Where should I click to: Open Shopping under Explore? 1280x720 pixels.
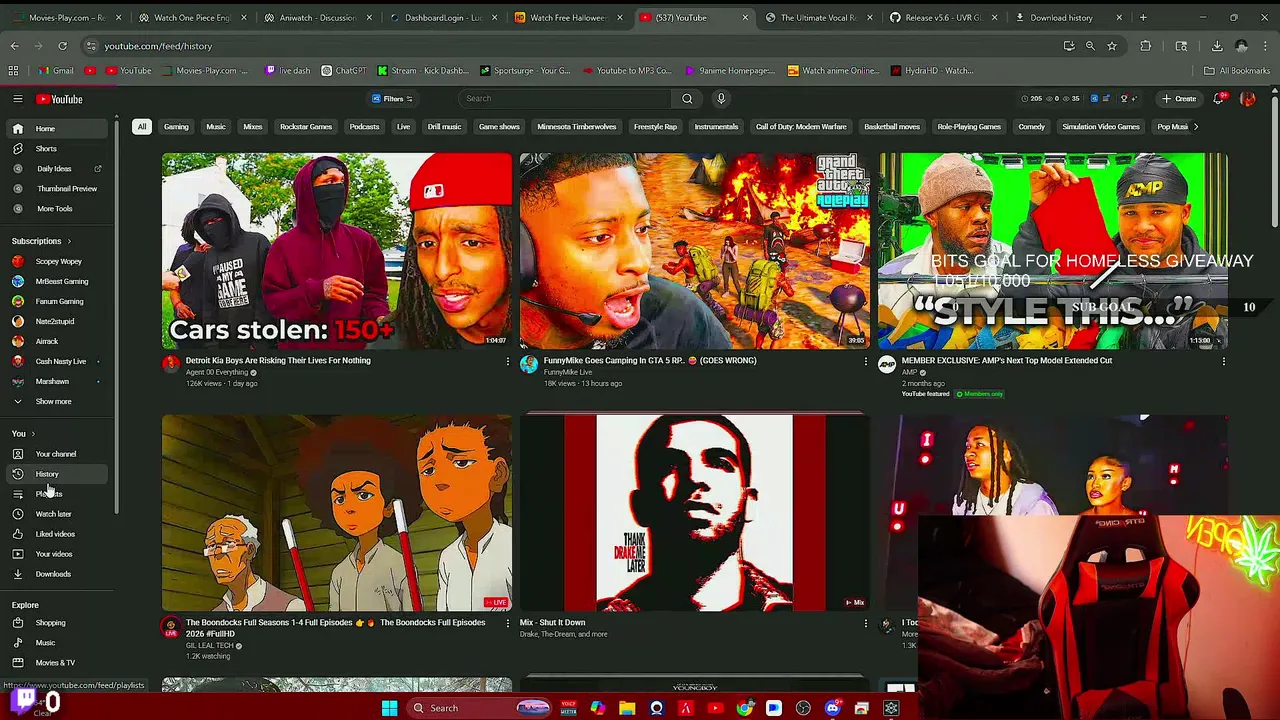pos(50,623)
